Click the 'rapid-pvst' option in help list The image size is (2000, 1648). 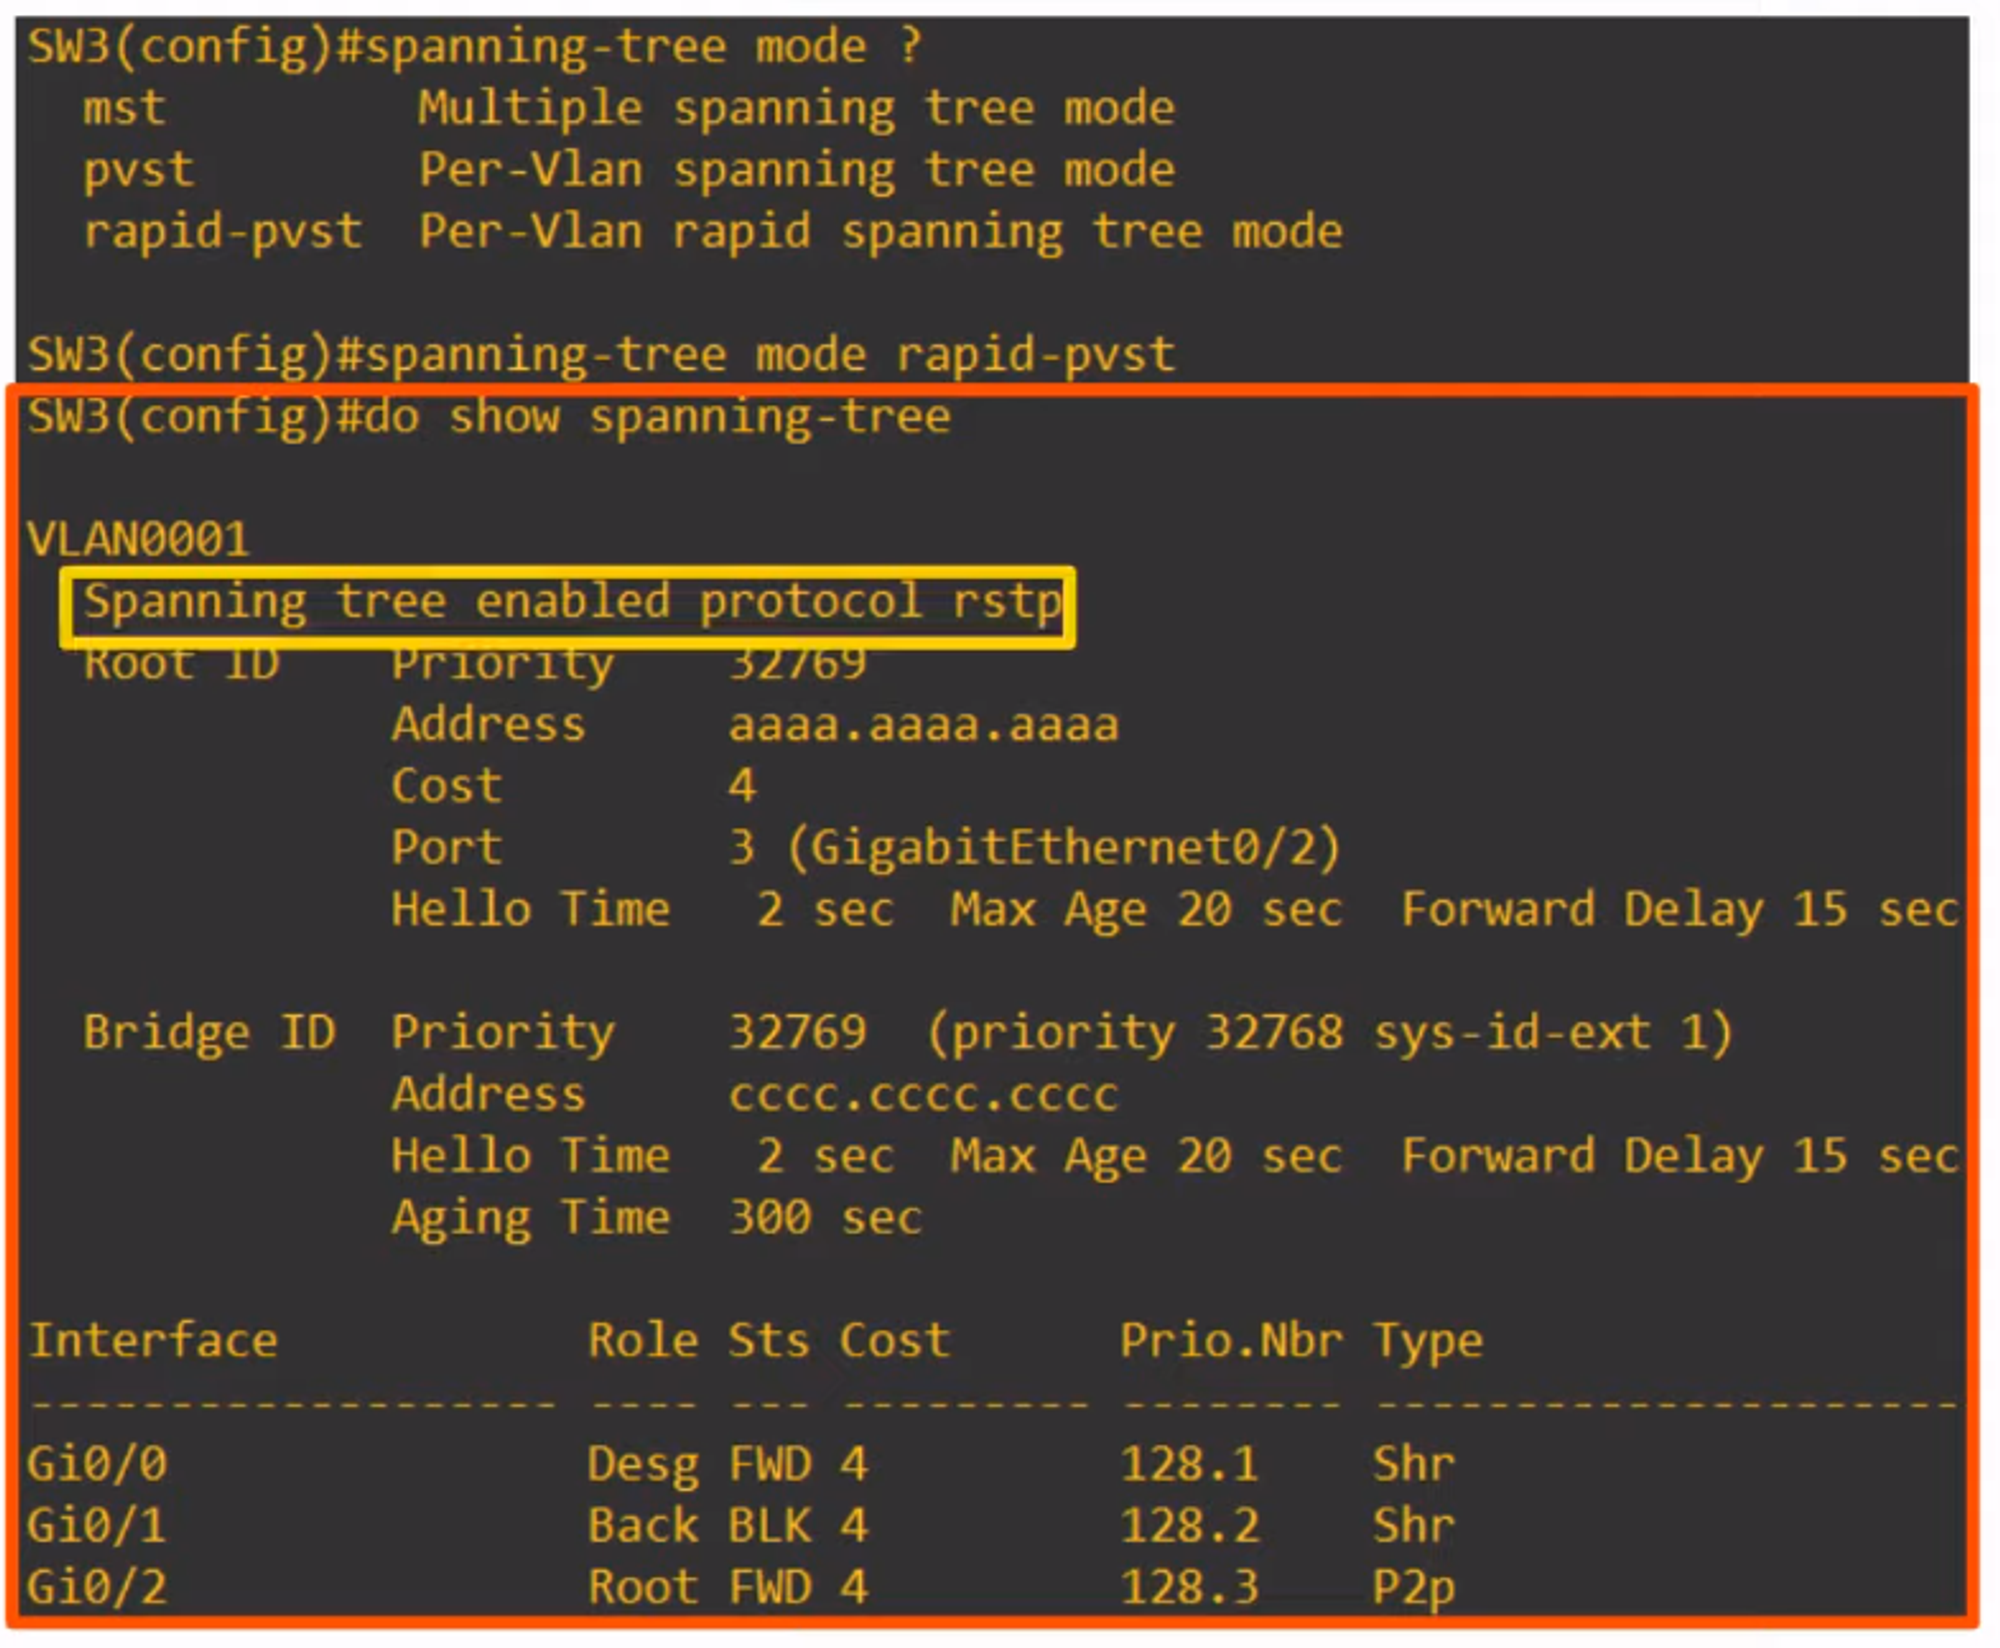(222, 232)
